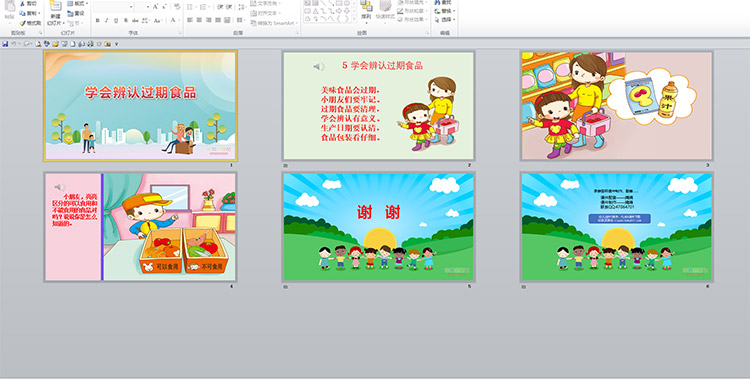
Task: Click the open folder icon in quick access toolbar
Action: [55, 44]
